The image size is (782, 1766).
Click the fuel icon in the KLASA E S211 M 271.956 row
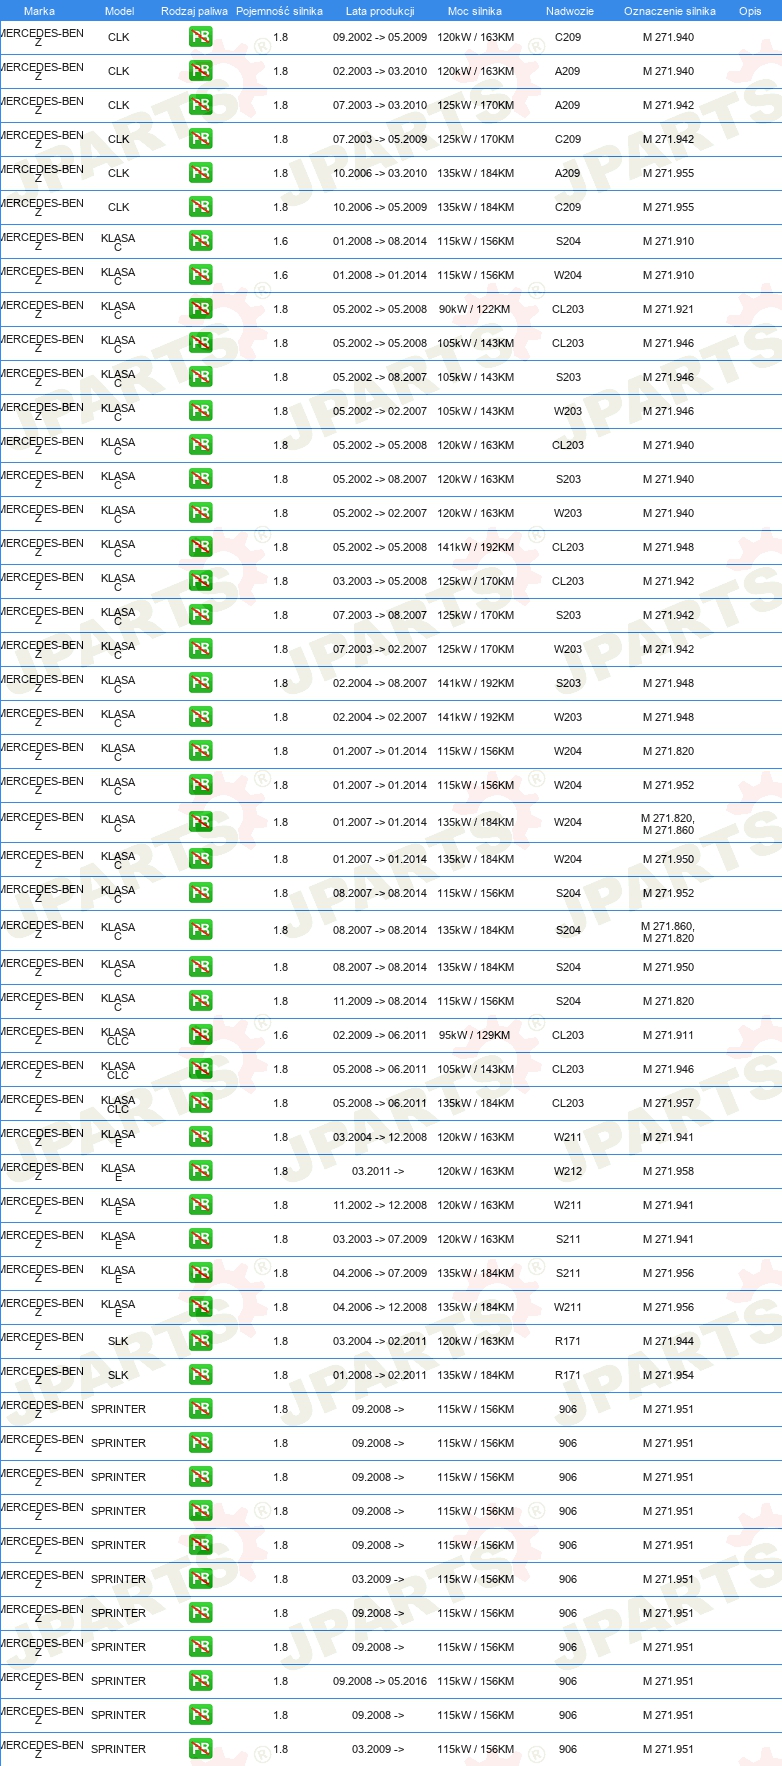(x=201, y=1273)
